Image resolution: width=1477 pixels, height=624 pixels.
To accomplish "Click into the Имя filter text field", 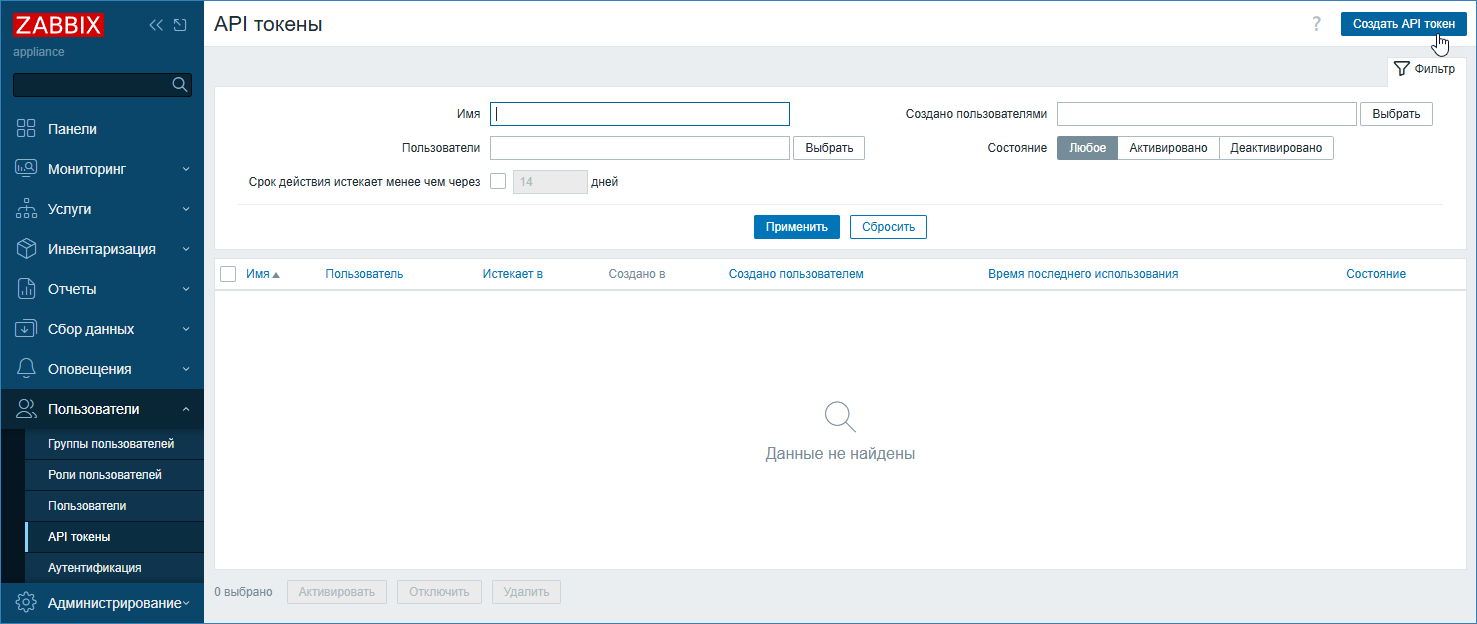I will (640, 114).
